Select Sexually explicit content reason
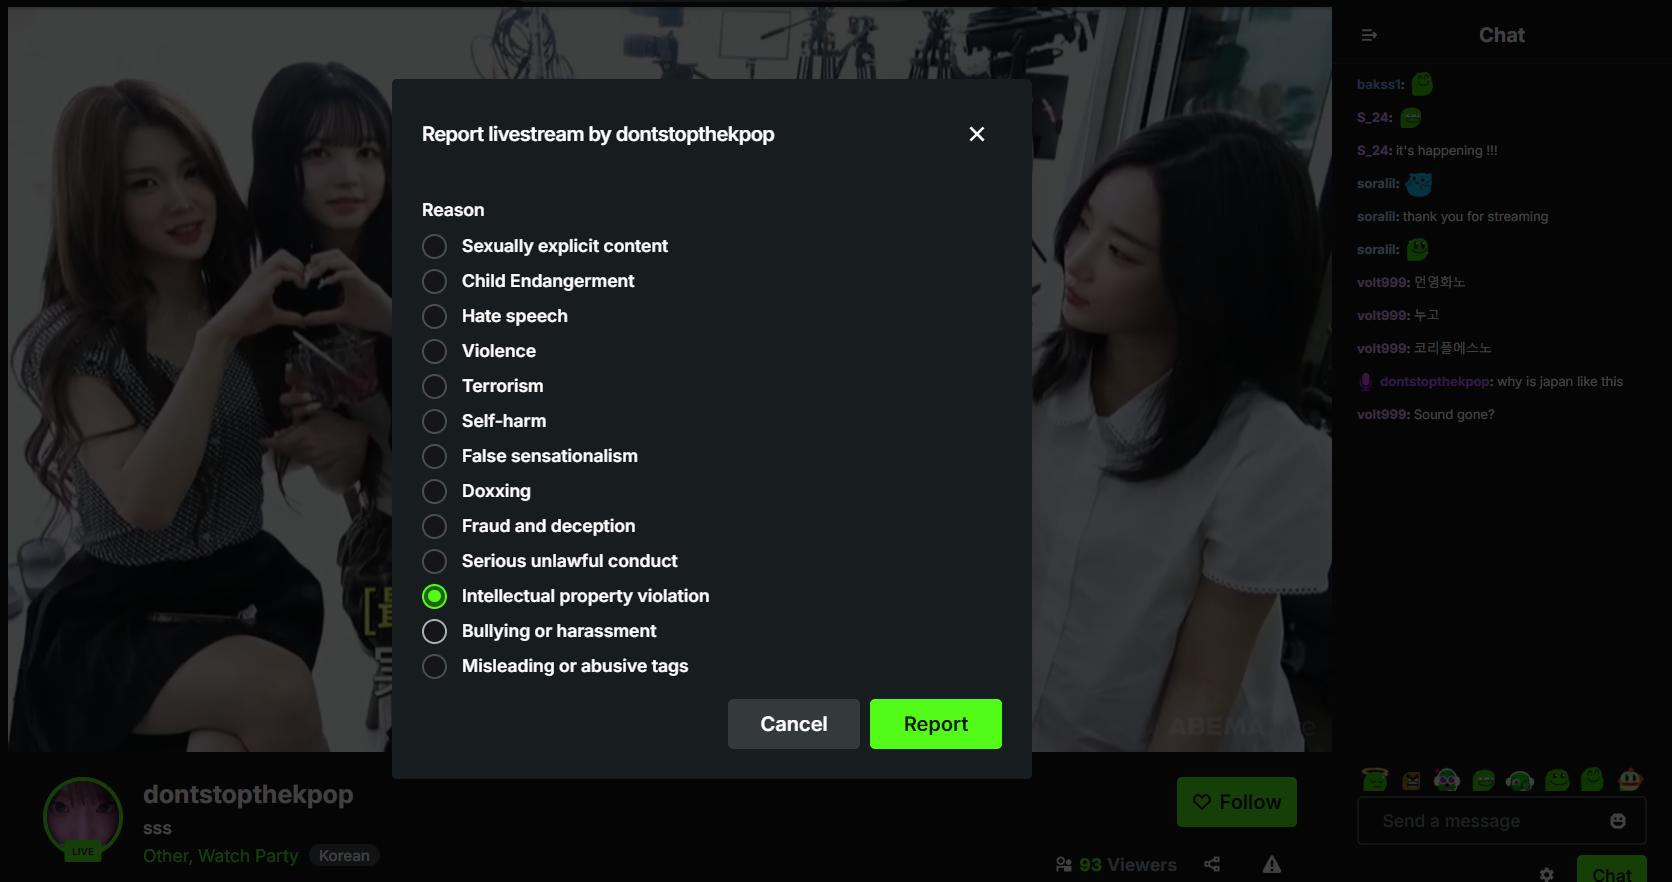Screen dimensions: 1672x882 click(x=434, y=246)
